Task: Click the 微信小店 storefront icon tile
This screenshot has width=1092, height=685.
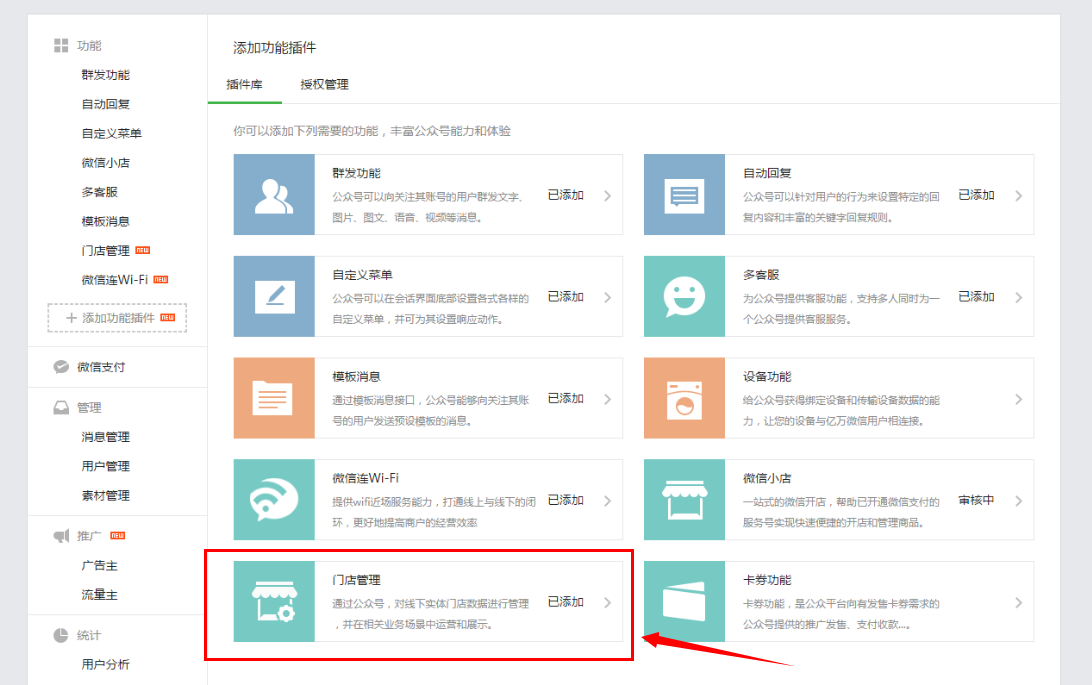Action: pos(684,500)
